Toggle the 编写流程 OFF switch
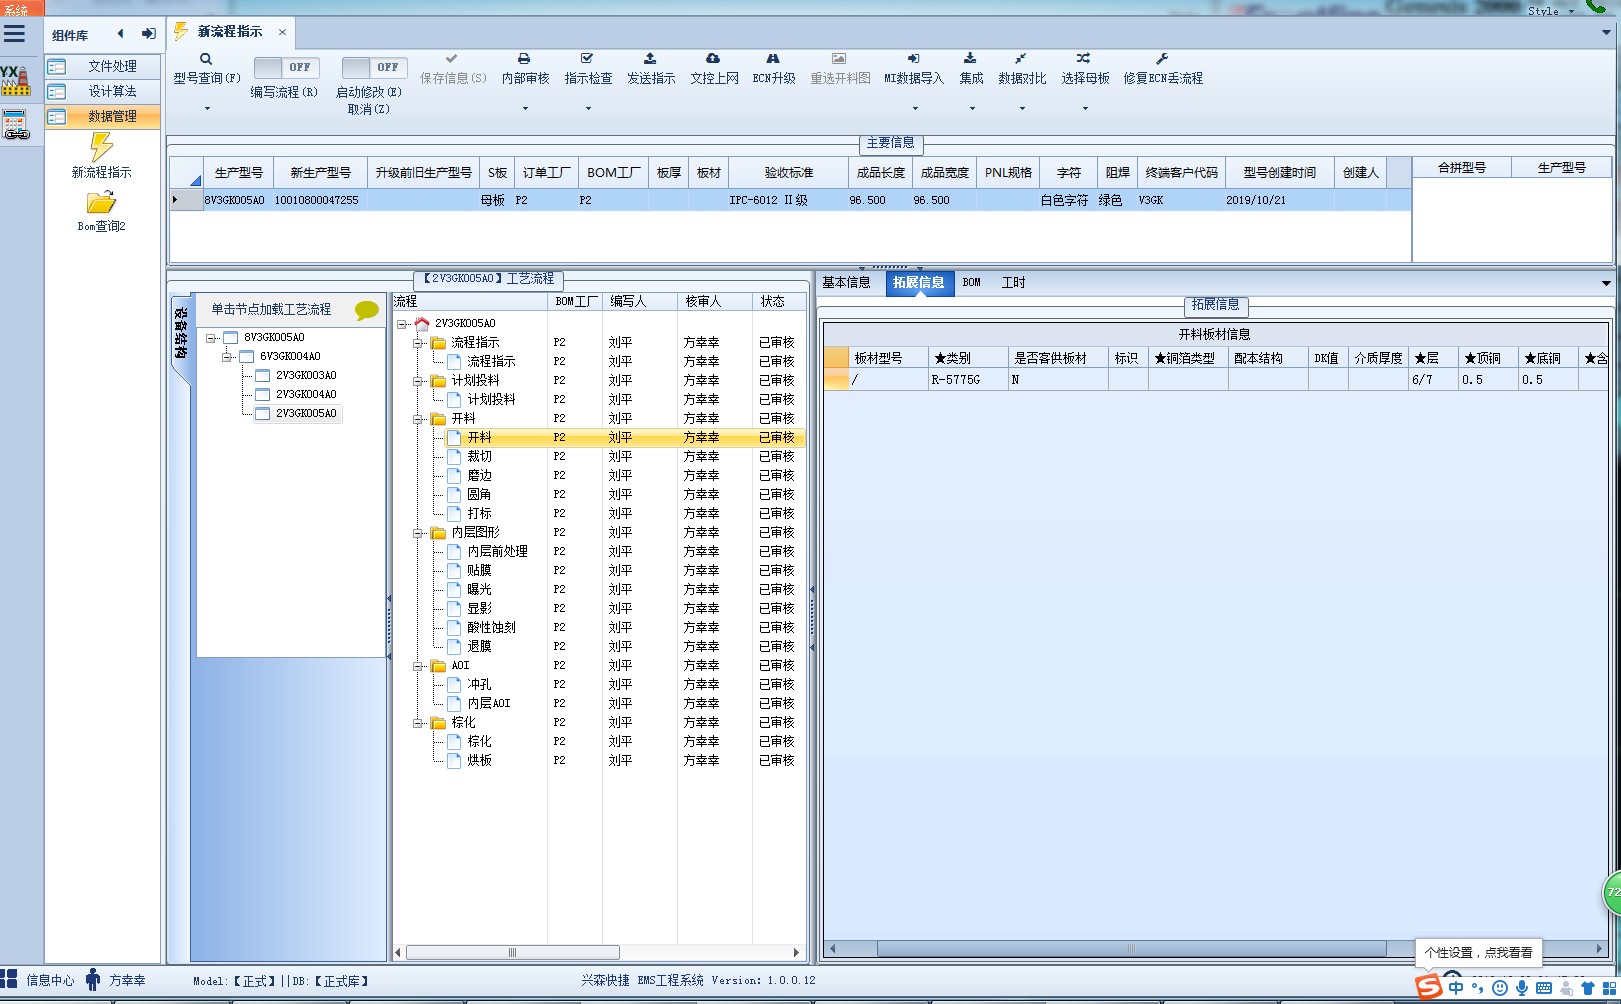The width and height of the screenshot is (1621, 1004). point(286,67)
